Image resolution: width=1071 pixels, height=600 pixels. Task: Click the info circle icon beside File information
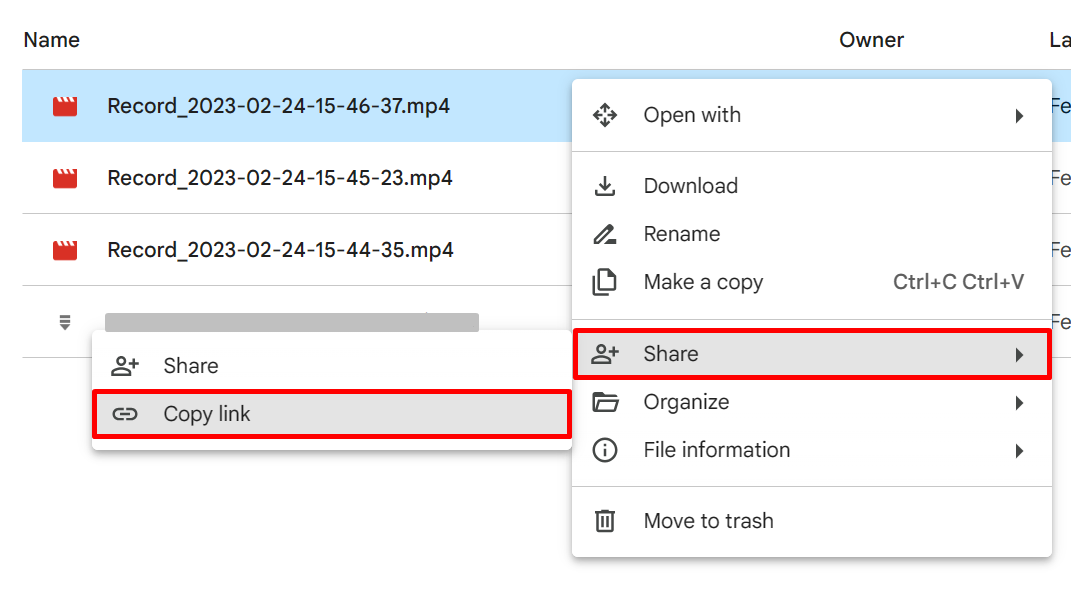pos(605,450)
